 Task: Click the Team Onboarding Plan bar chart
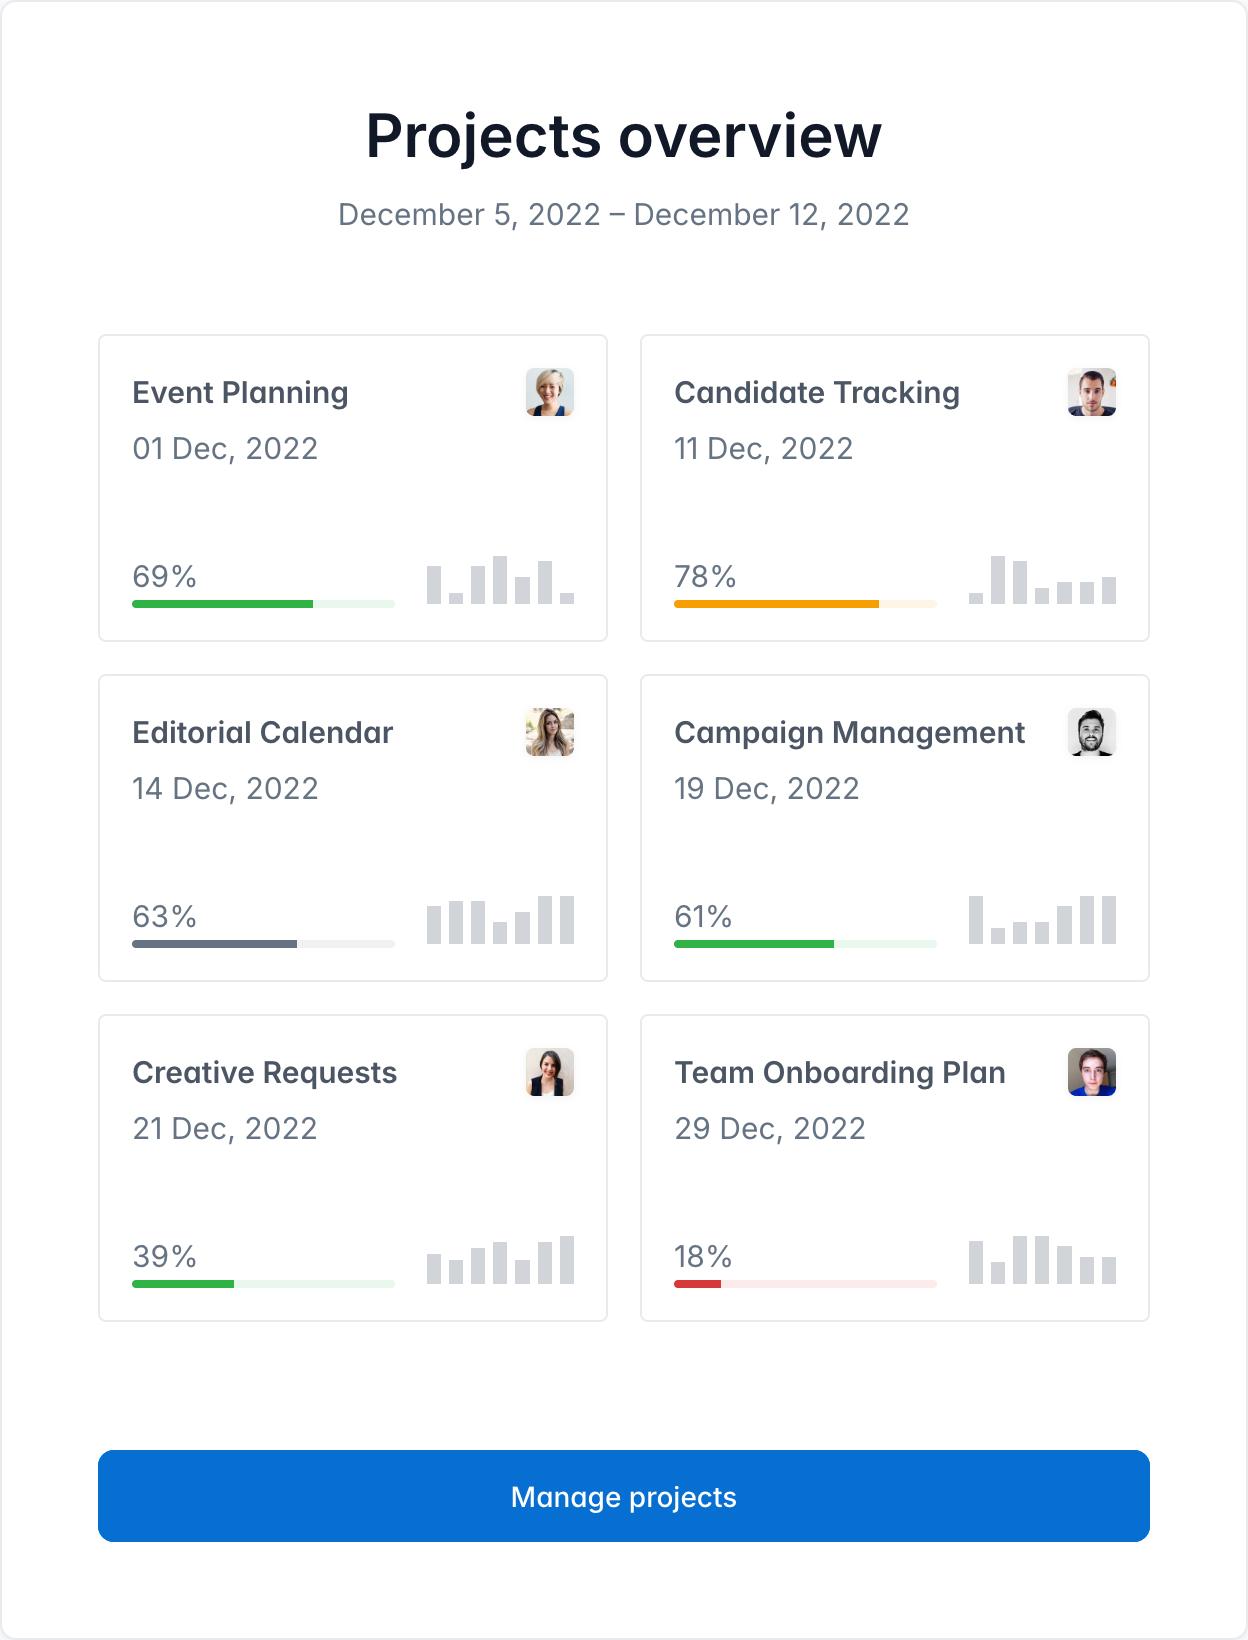(x=1042, y=1261)
